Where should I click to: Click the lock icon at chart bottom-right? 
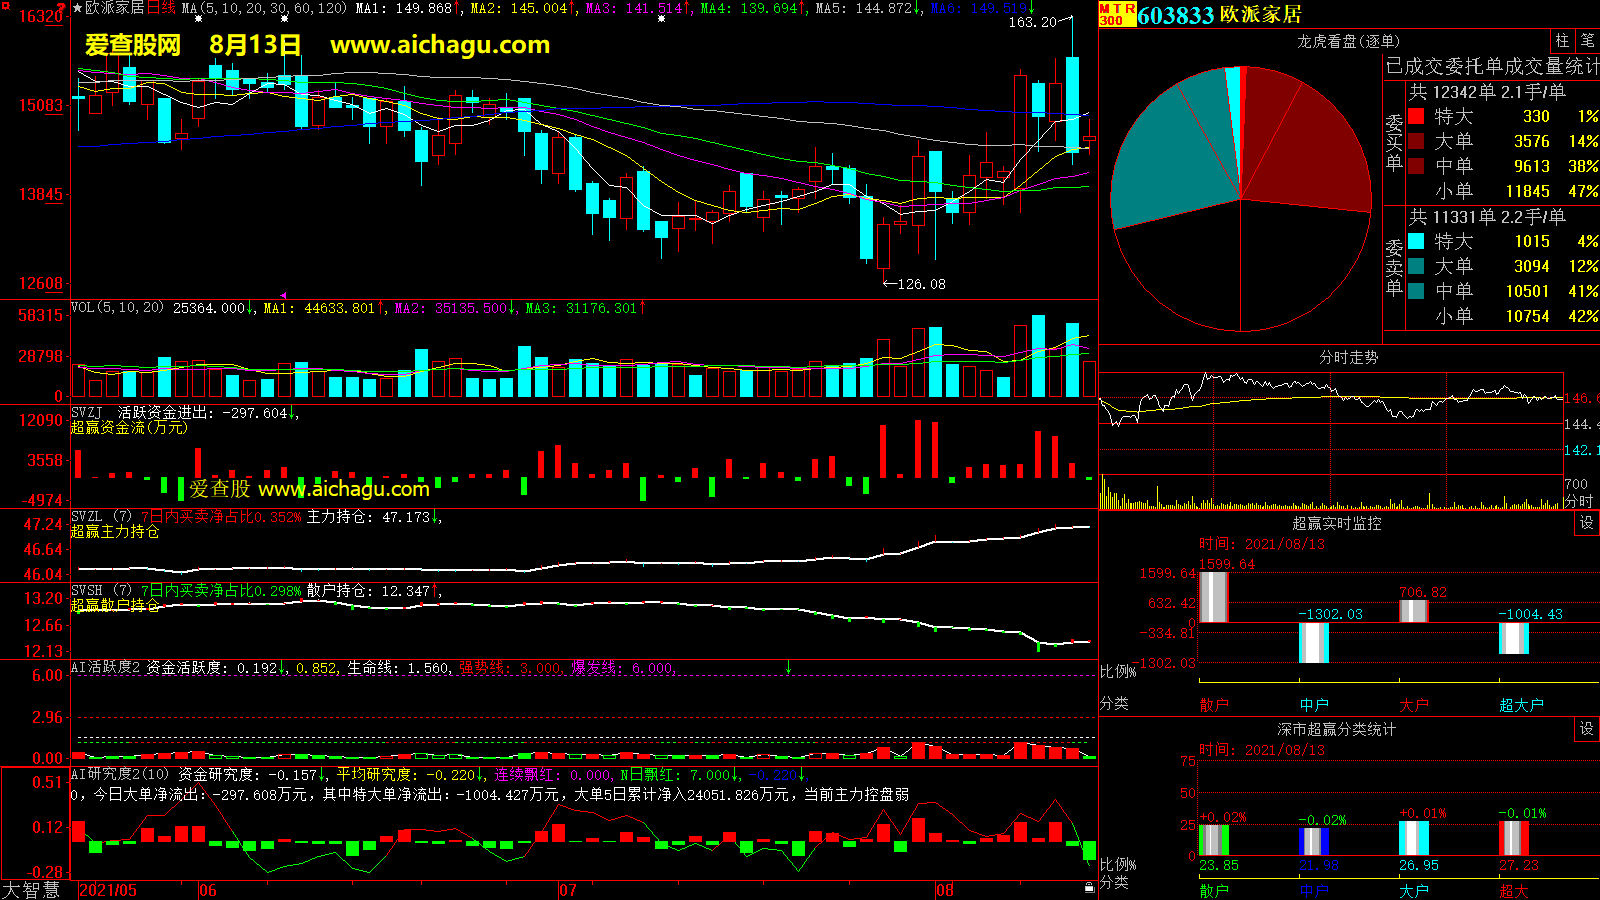coord(1089,888)
